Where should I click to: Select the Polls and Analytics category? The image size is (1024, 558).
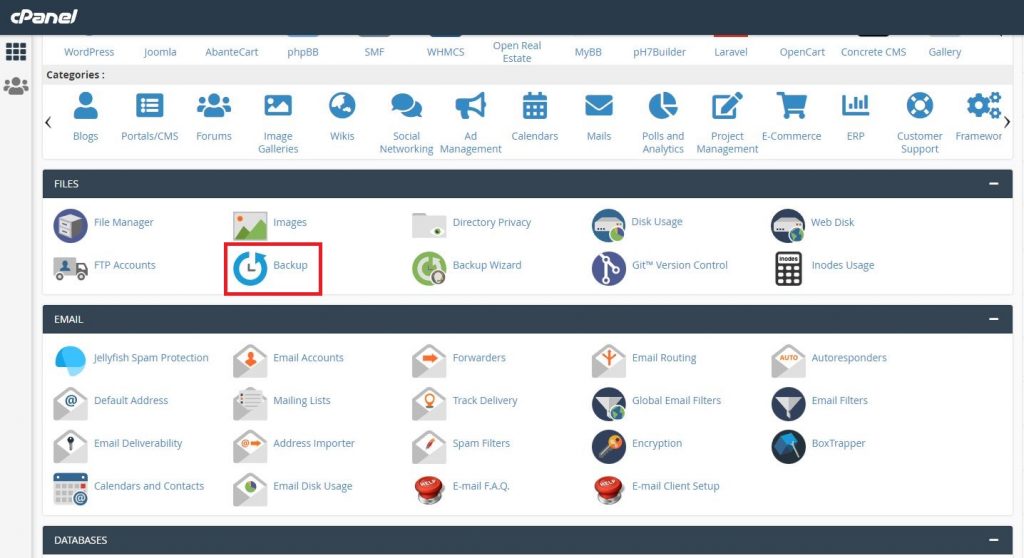[x=663, y=123]
